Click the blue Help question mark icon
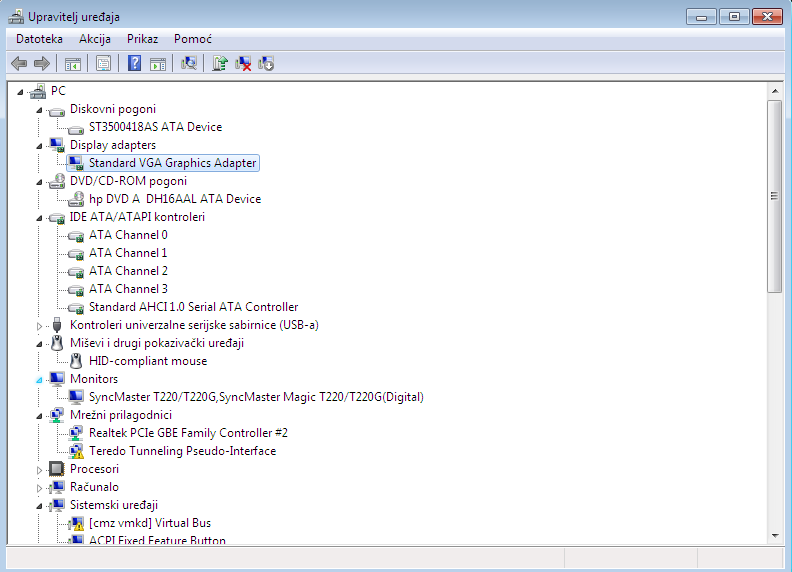 (134, 63)
